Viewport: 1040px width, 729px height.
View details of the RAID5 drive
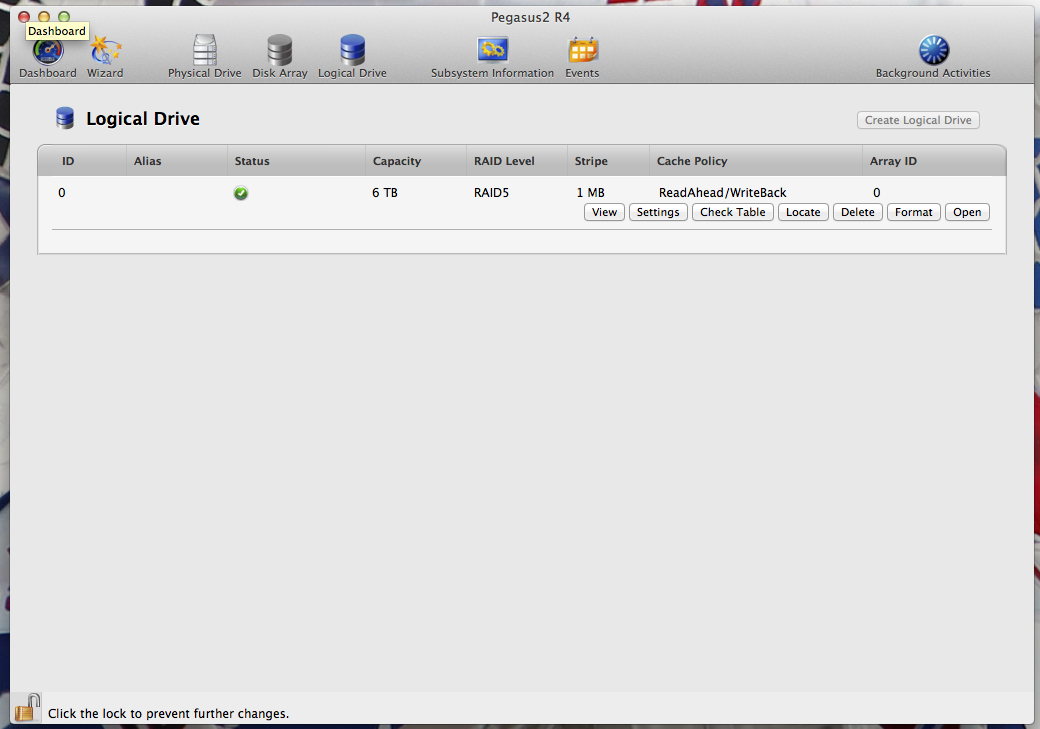tap(604, 211)
